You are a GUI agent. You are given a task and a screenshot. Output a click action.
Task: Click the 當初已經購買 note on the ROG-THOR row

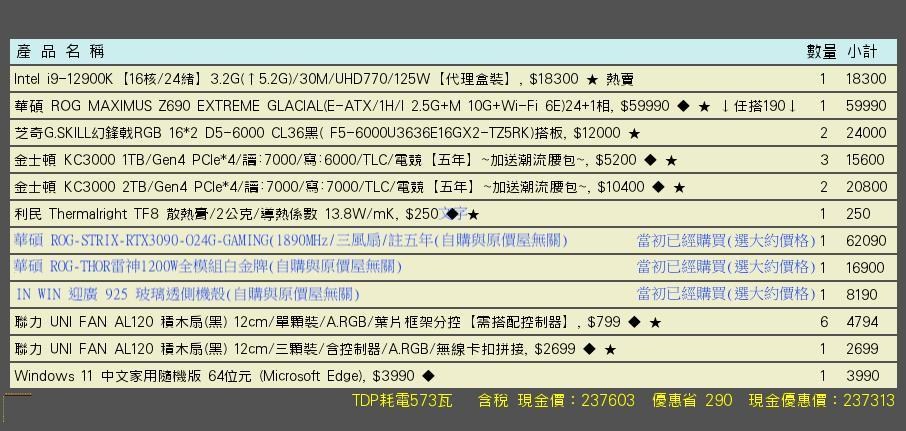pos(726,267)
